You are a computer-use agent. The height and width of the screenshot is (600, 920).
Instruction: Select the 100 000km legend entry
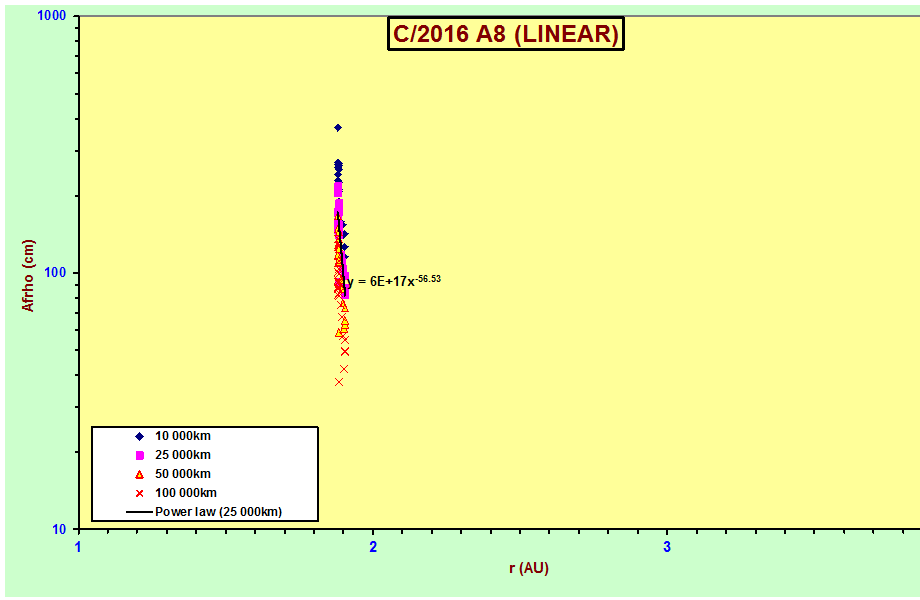pos(185,493)
